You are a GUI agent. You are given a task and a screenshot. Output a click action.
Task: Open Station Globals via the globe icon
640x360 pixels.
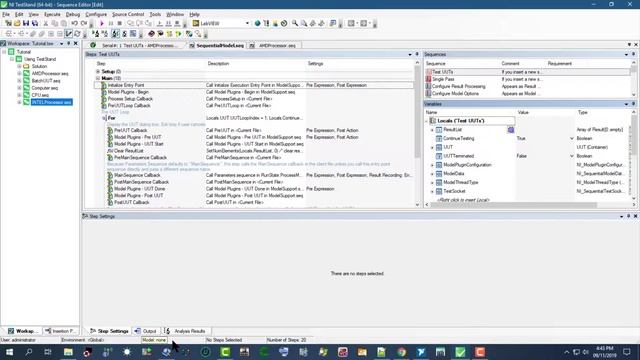258,23
